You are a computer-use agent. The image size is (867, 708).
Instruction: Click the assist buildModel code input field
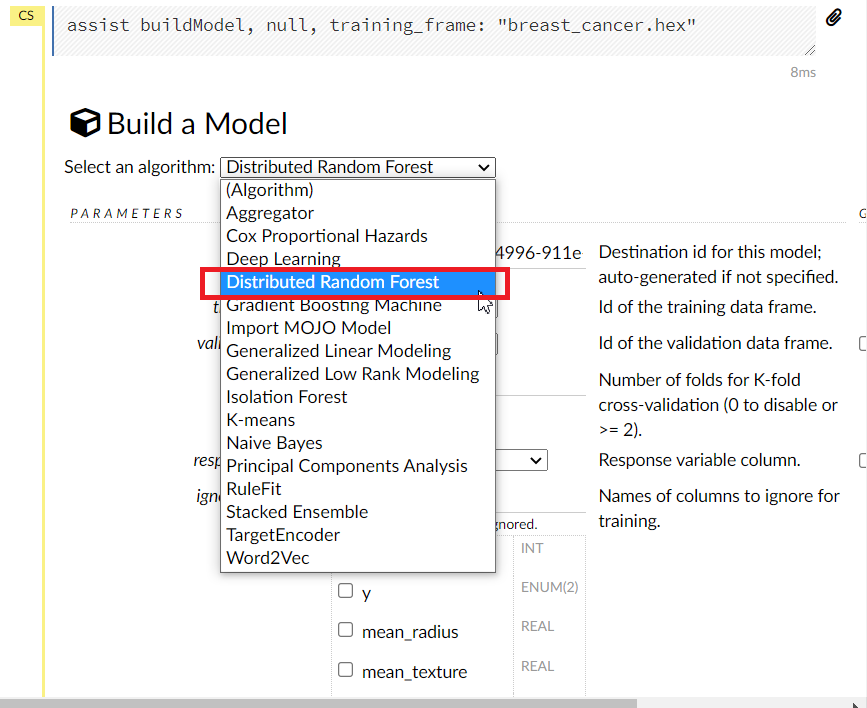tap(430, 28)
